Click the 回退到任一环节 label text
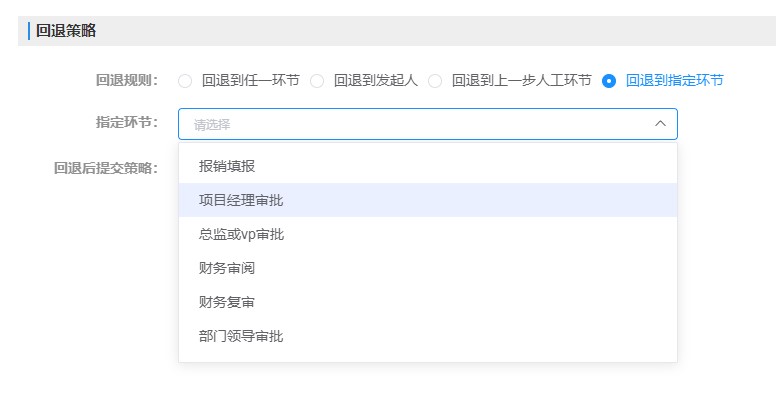 250,81
